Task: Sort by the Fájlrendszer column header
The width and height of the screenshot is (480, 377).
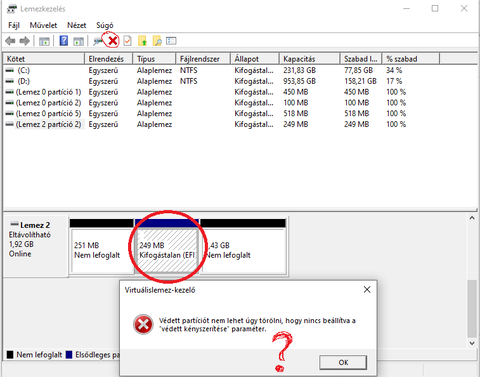Action: (x=203, y=59)
